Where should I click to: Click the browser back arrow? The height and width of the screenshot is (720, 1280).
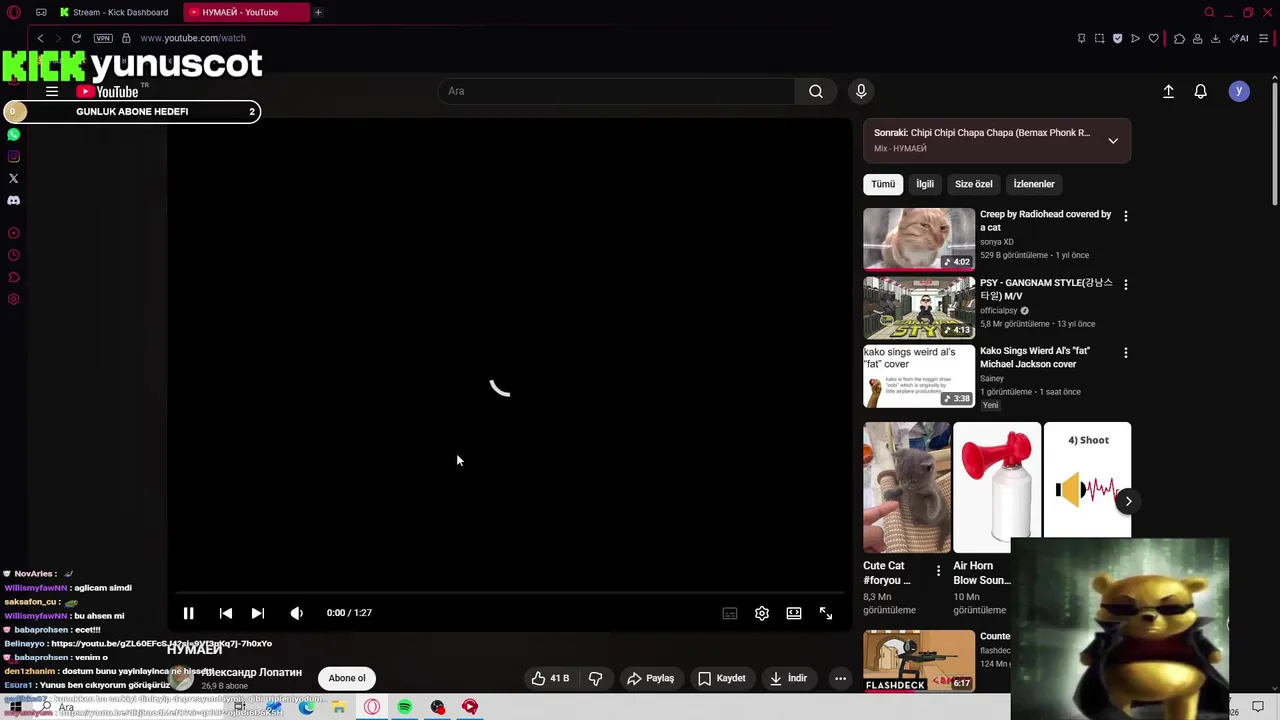coord(40,38)
